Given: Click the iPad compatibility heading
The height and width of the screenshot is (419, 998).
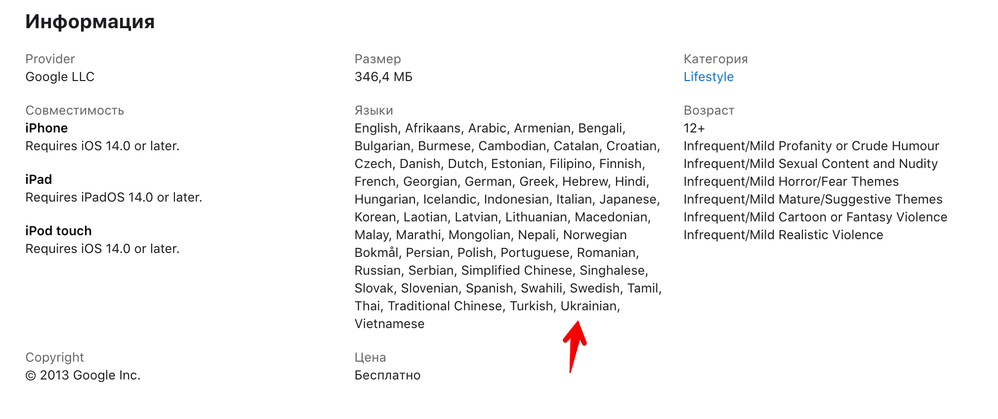Looking at the screenshot, I should (39, 179).
